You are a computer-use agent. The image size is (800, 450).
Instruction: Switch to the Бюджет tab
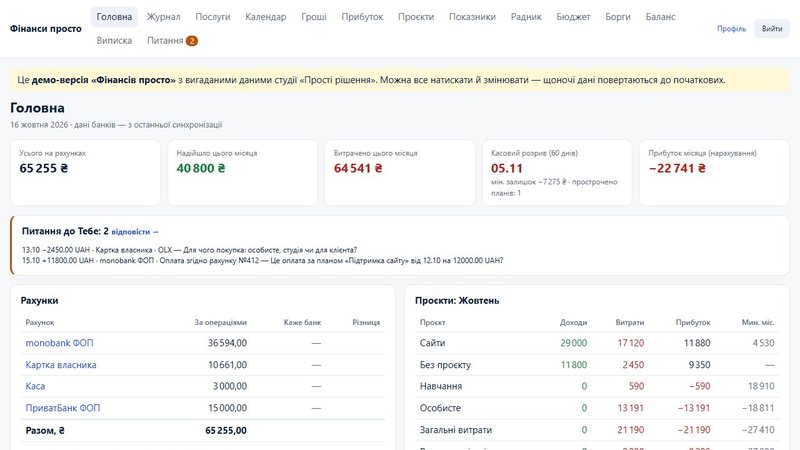coord(573,17)
